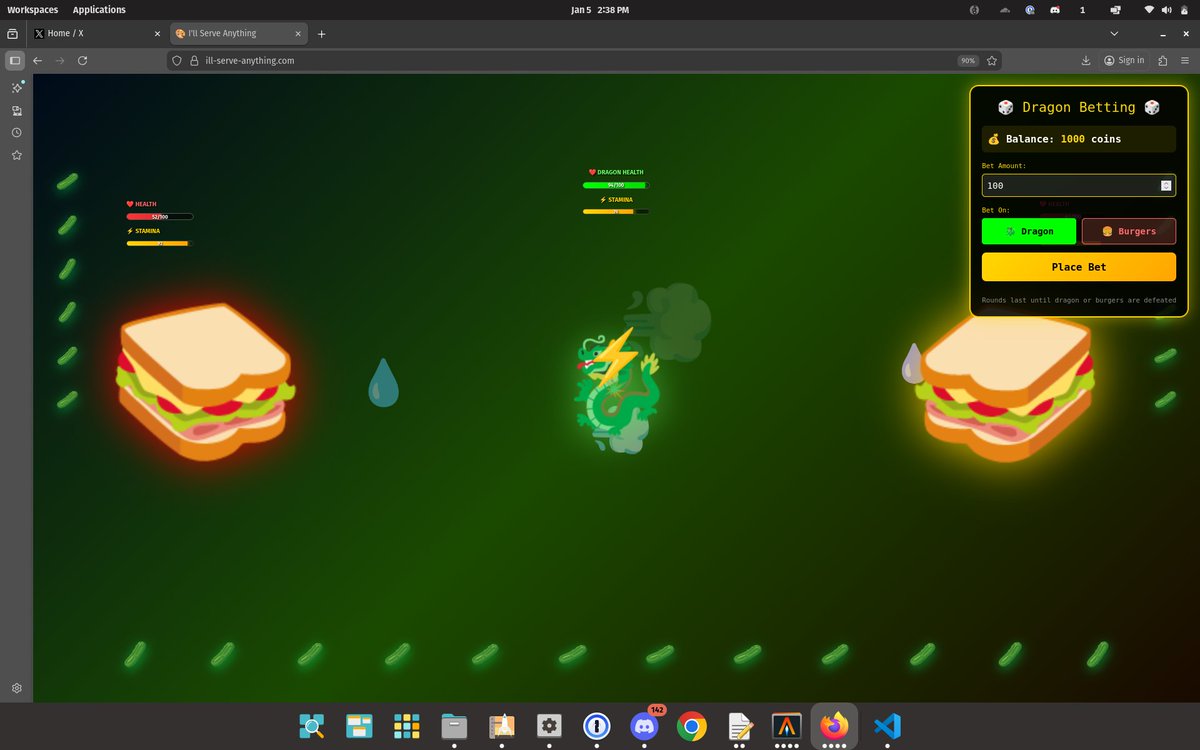Screen dimensions: 1200x750
Task: Open Bookmarks star icon in sidebar
Action: click(x=17, y=155)
